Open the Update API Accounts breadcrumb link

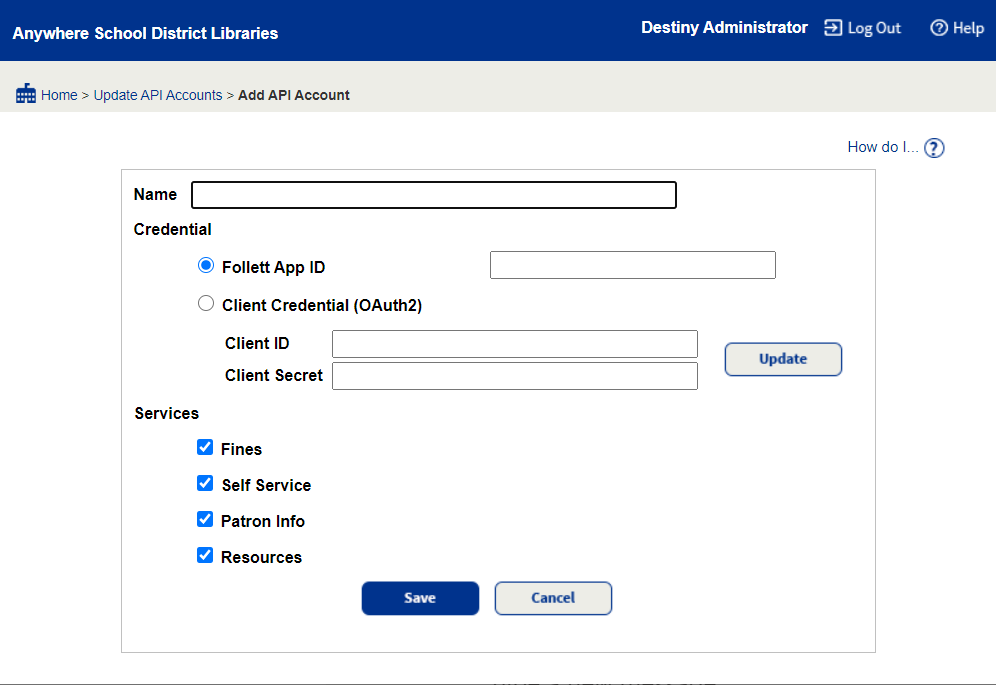coord(157,94)
